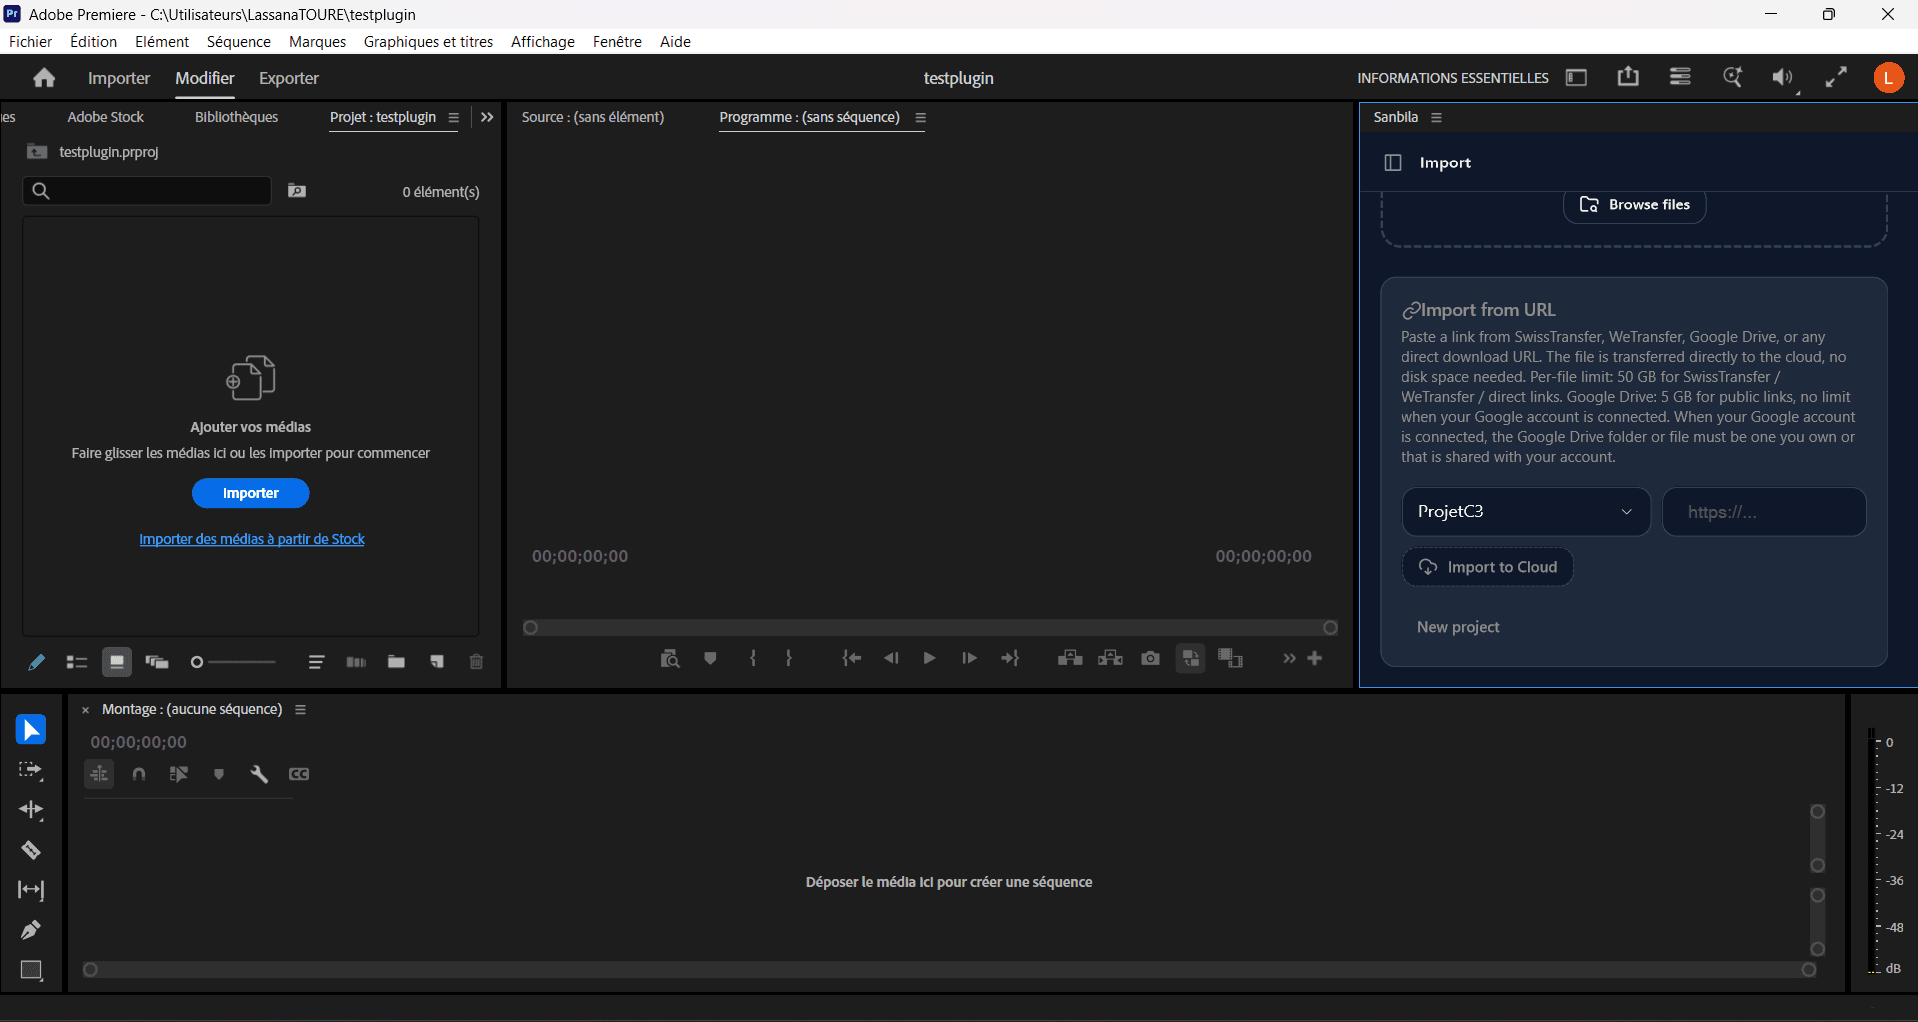Click the trash Clear icon in project panel
The image size is (1918, 1022).
(476, 662)
